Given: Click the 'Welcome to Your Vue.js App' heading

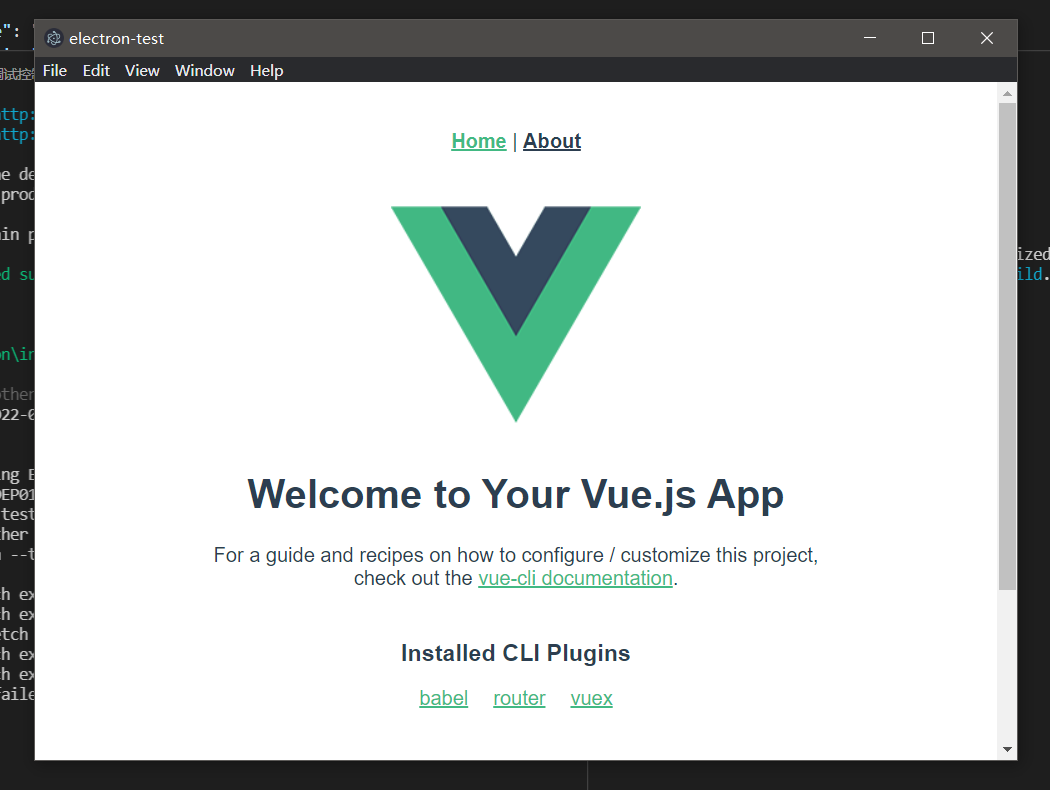Looking at the screenshot, I should click(x=516, y=494).
